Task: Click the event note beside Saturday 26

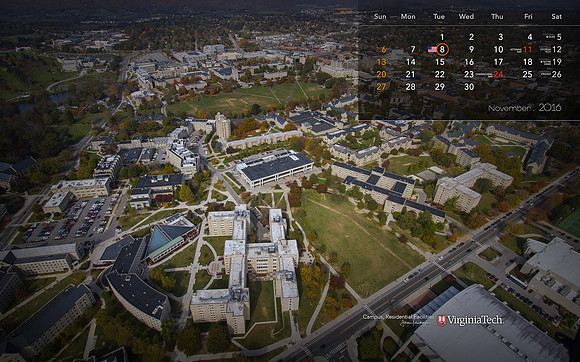Action: [546, 74]
